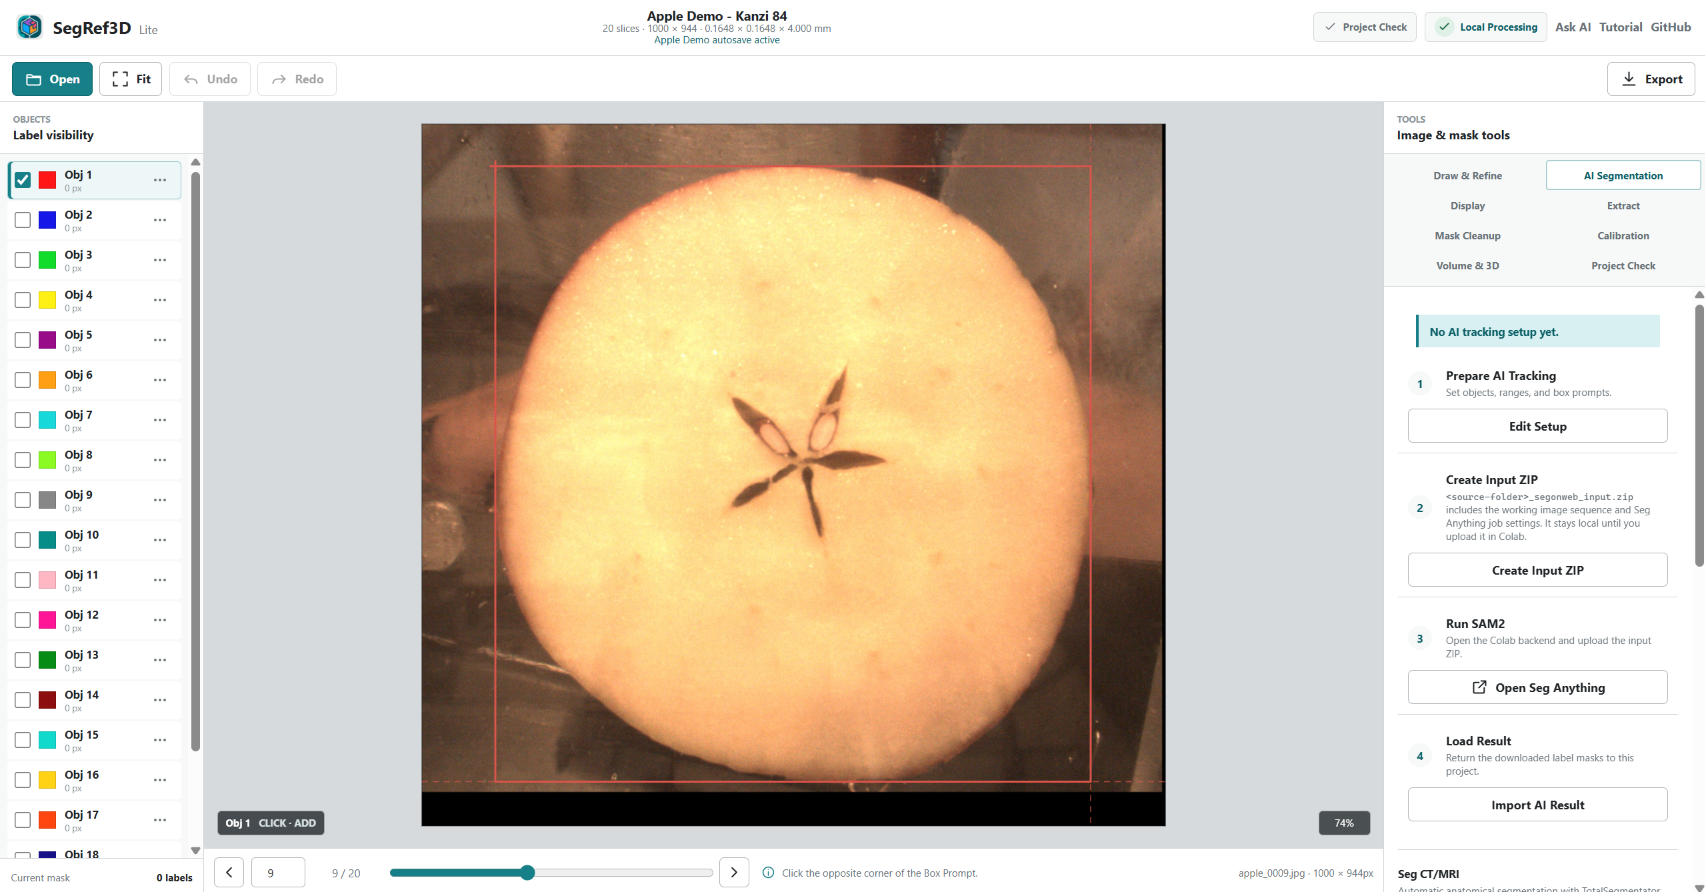Screen dimensions: 1705x892
Task: Click the red color swatch of Obj 1
Action: pos(47,180)
